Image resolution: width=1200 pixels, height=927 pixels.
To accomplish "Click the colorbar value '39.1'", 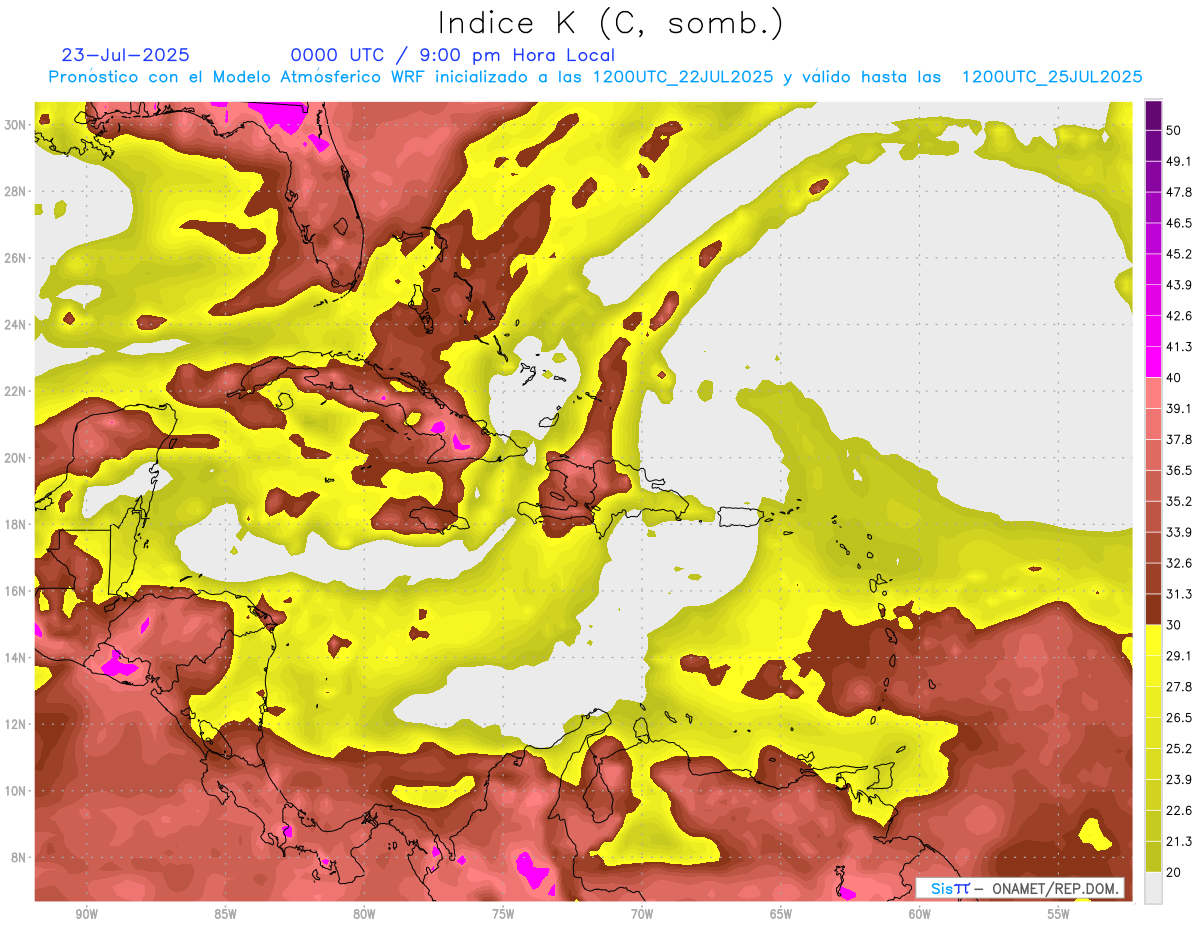I will tap(1178, 409).
